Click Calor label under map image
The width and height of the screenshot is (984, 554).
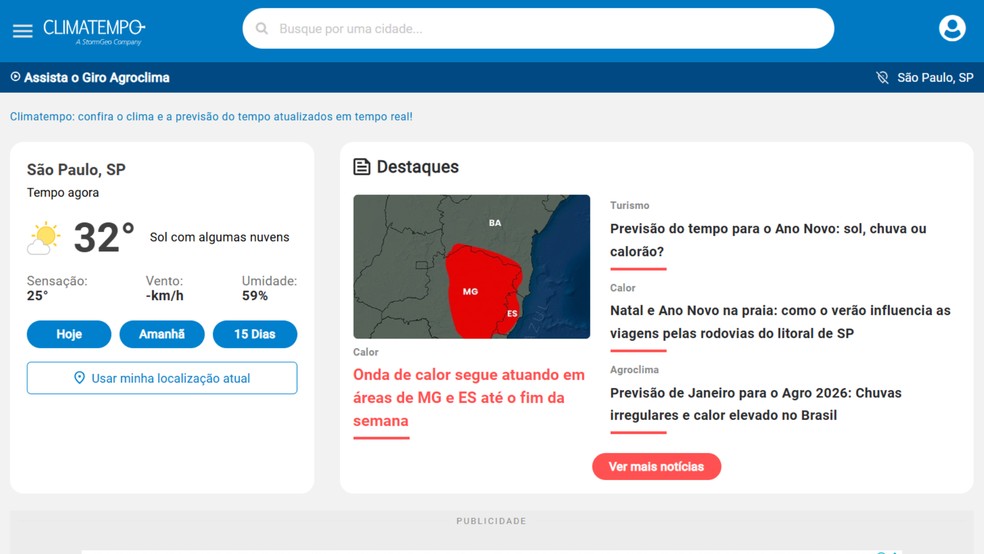click(366, 353)
